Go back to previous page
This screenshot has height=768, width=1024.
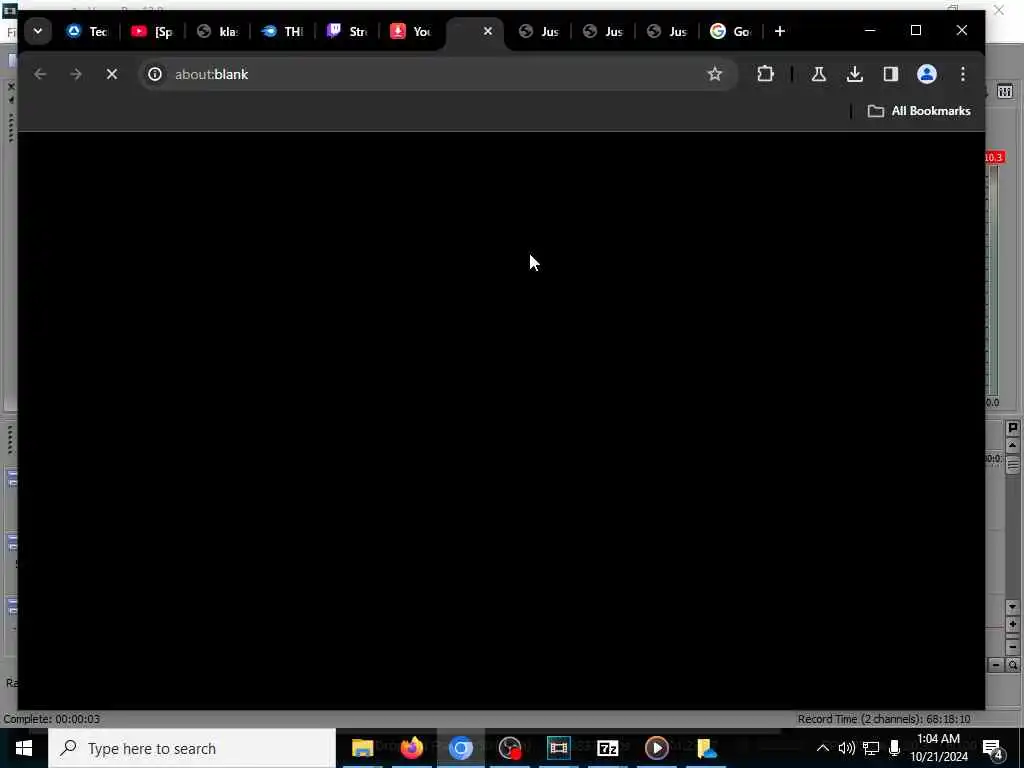[40, 74]
